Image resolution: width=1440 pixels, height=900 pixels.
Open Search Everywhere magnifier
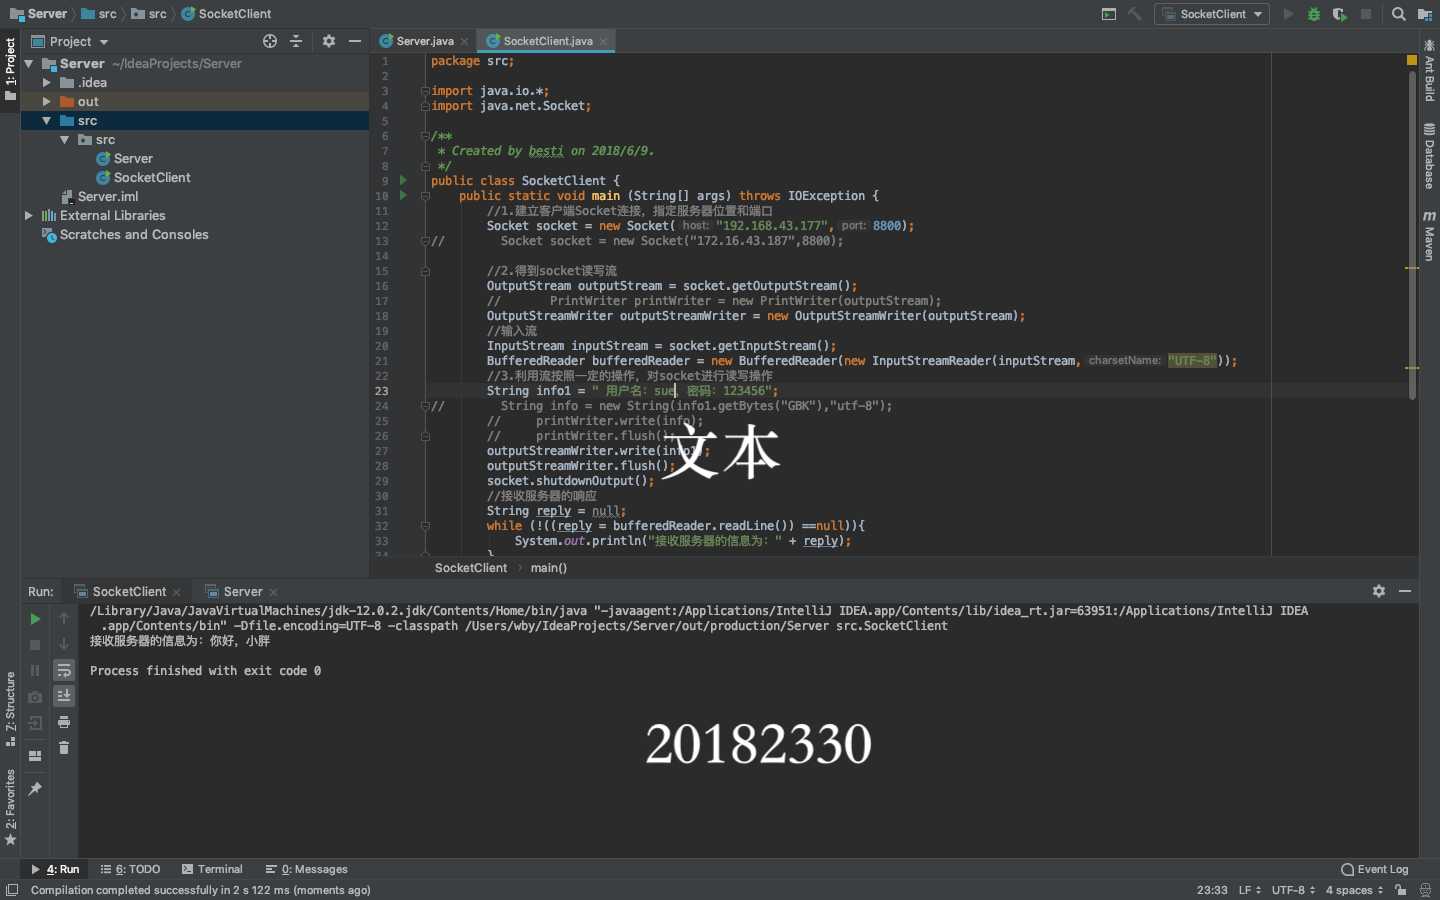(x=1399, y=14)
